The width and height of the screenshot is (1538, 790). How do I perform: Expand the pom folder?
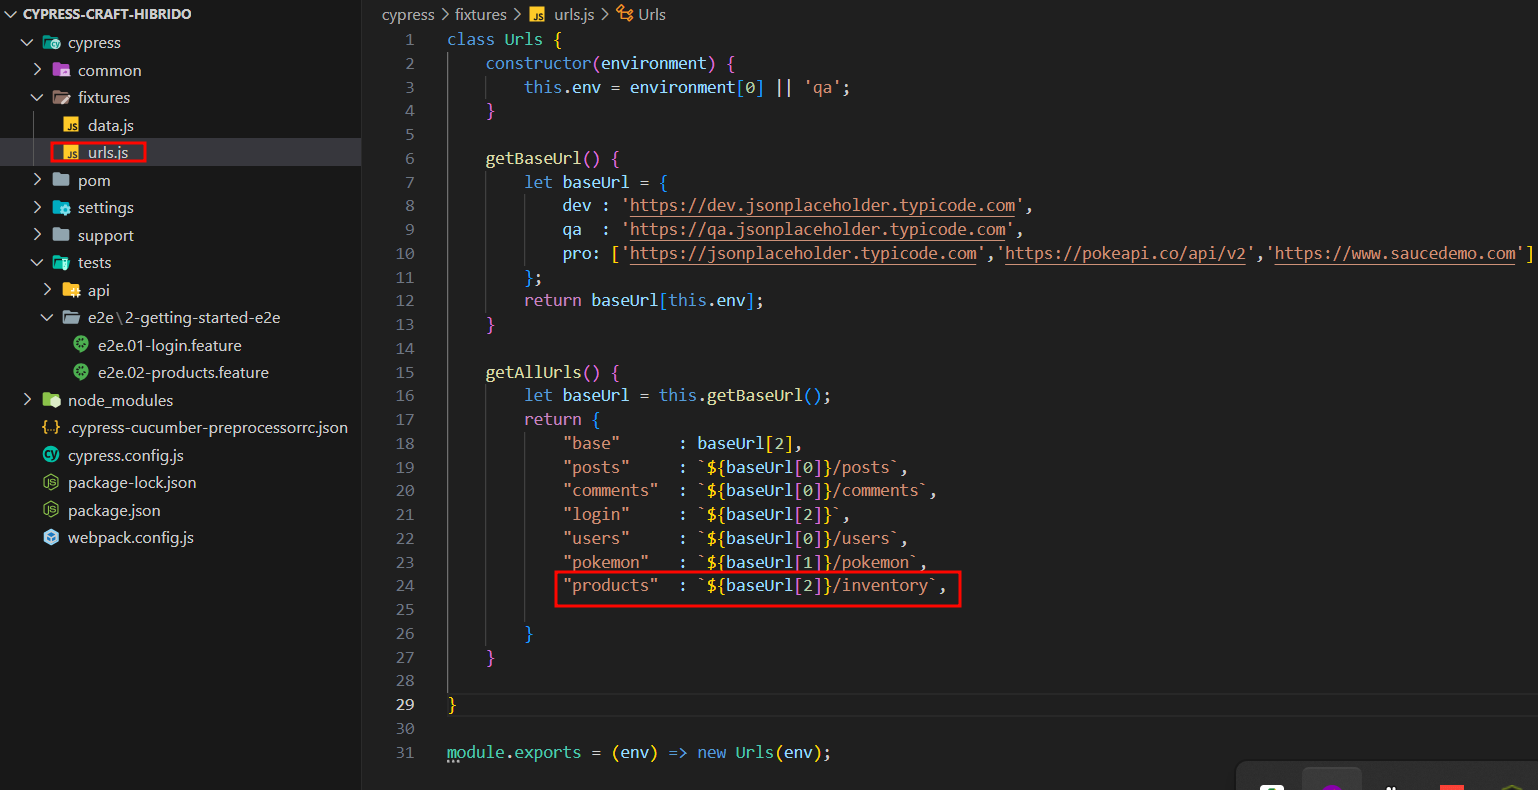coord(37,180)
